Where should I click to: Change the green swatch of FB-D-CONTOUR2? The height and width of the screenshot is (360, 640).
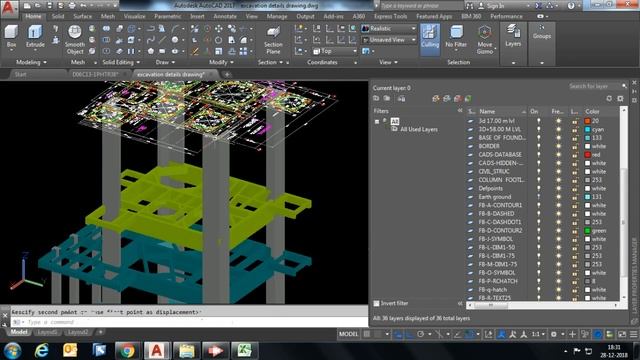[587, 231]
